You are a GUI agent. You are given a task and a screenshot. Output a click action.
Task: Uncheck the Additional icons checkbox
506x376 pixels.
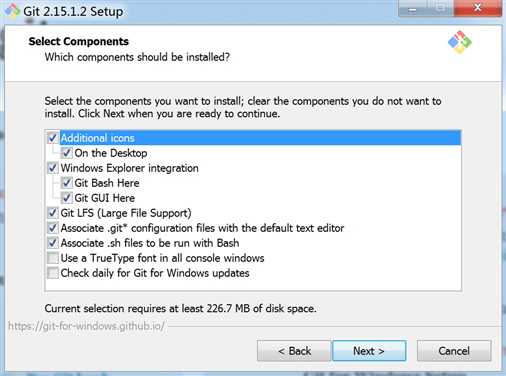pyautogui.click(x=53, y=138)
